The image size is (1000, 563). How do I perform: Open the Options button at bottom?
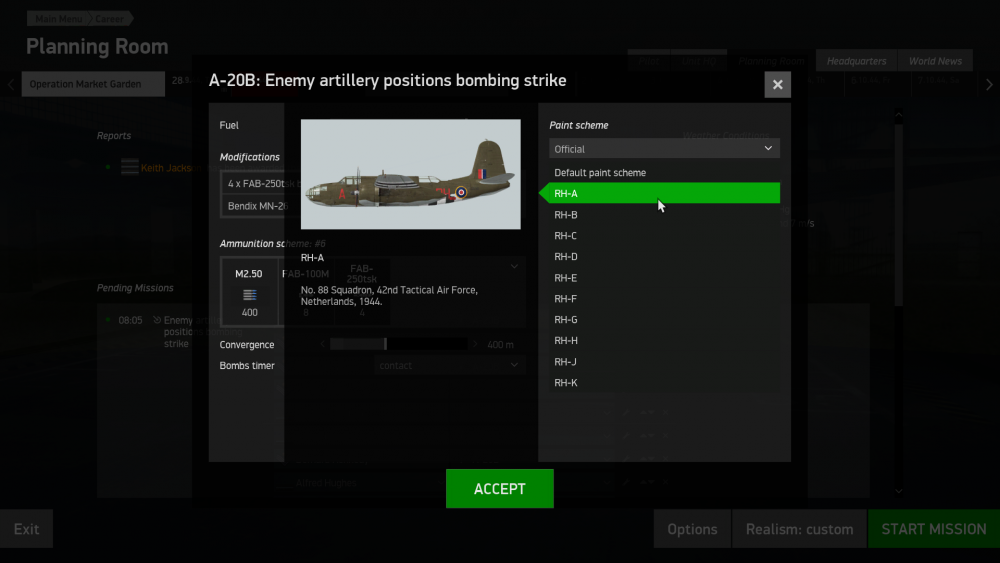[692, 529]
